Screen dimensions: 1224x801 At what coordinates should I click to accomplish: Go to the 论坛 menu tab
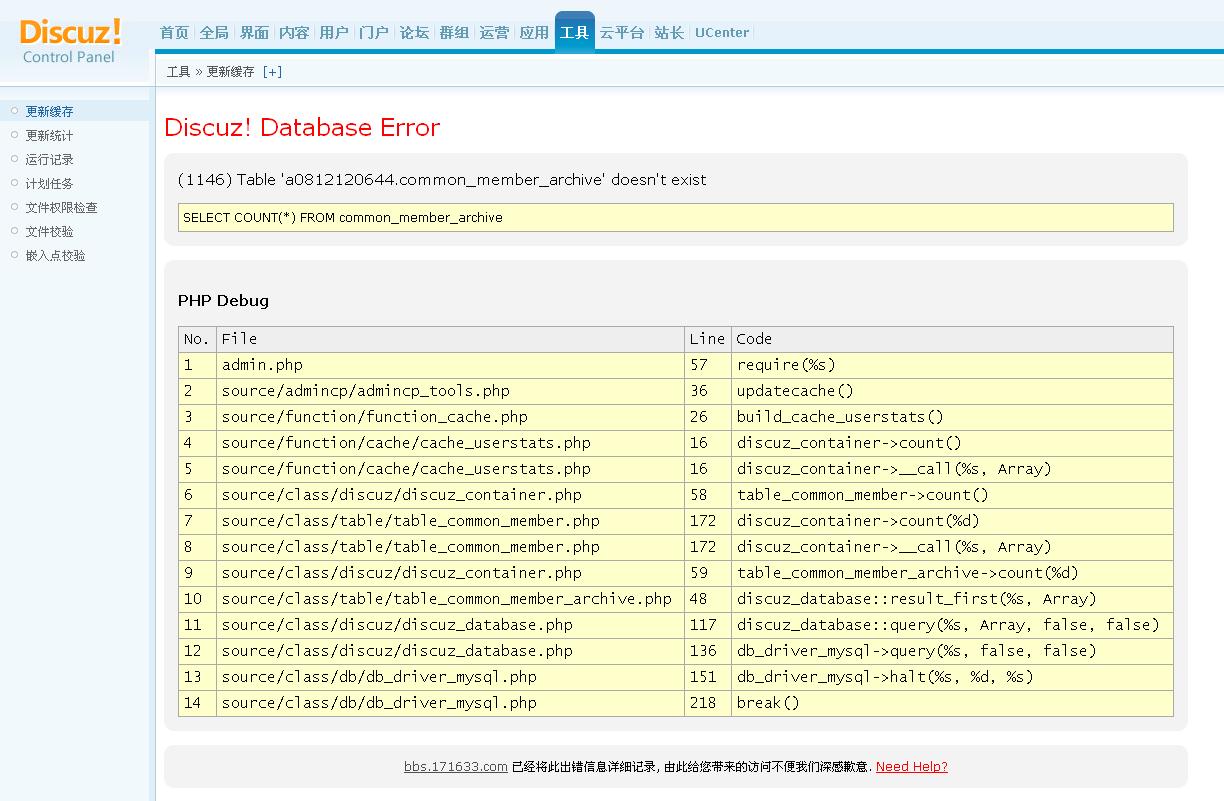point(414,33)
